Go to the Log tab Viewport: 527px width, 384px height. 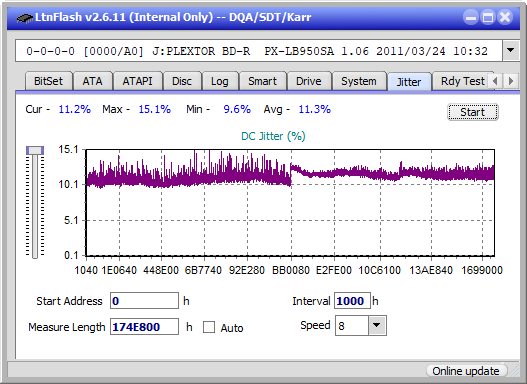219,81
